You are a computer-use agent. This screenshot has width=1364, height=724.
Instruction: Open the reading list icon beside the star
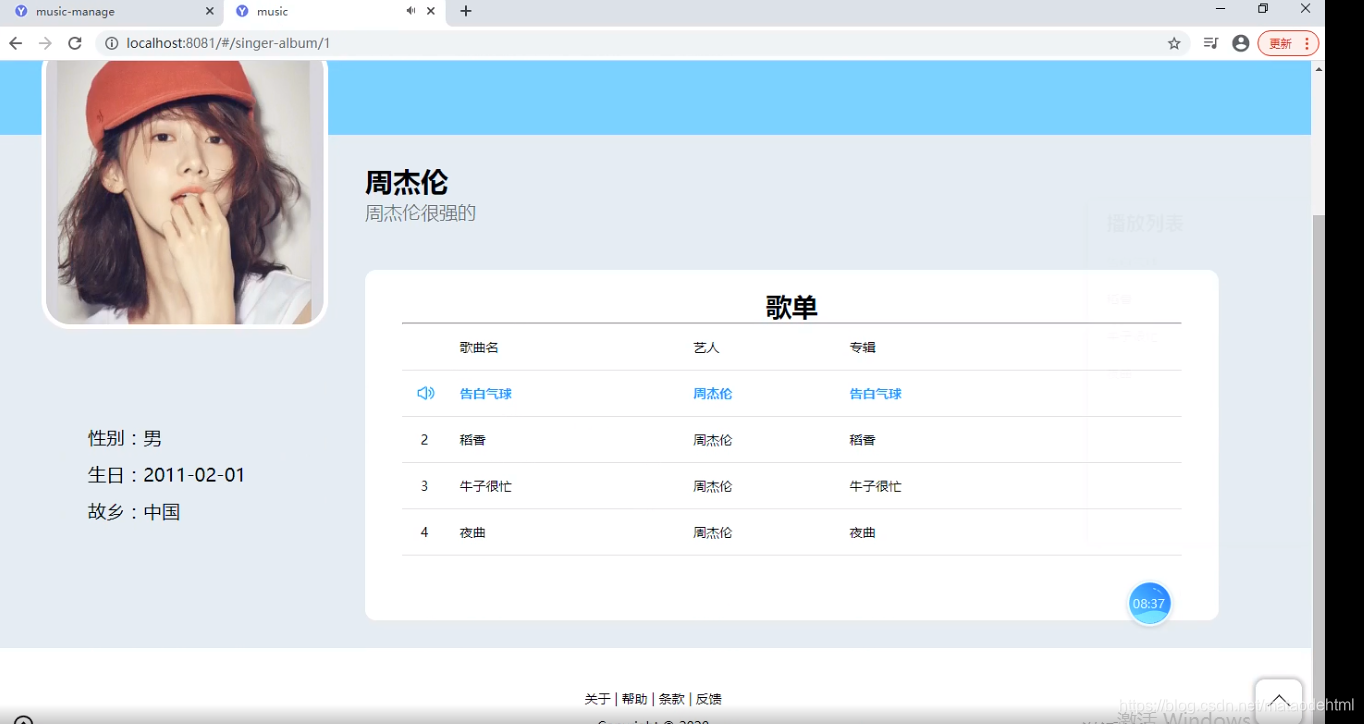pyautogui.click(x=1209, y=43)
